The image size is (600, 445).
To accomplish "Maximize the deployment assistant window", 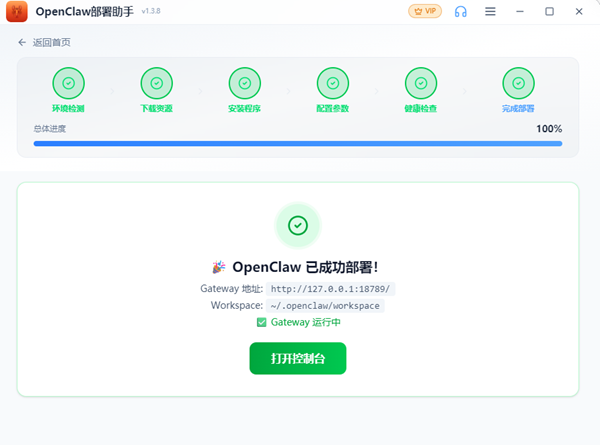I will click(x=549, y=11).
